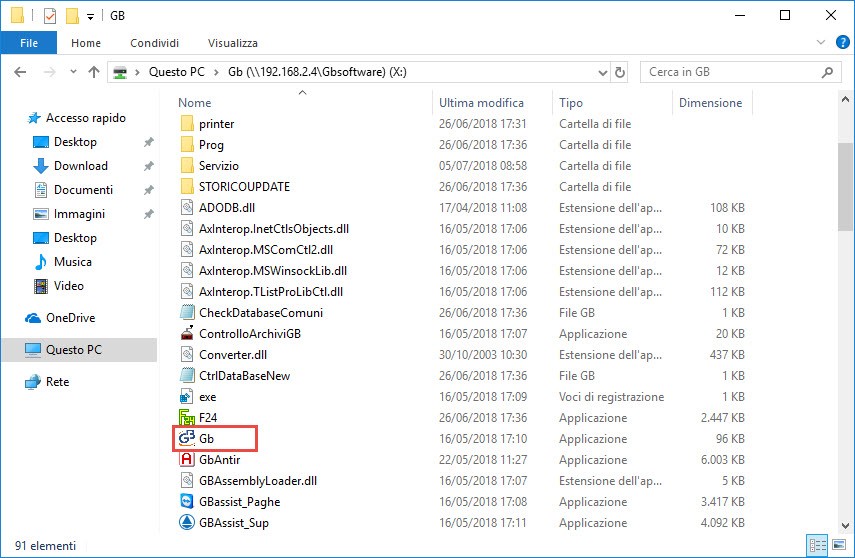The width and height of the screenshot is (855, 558).
Task: Switch to details view layout icon
Action: pyautogui.click(x=817, y=545)
